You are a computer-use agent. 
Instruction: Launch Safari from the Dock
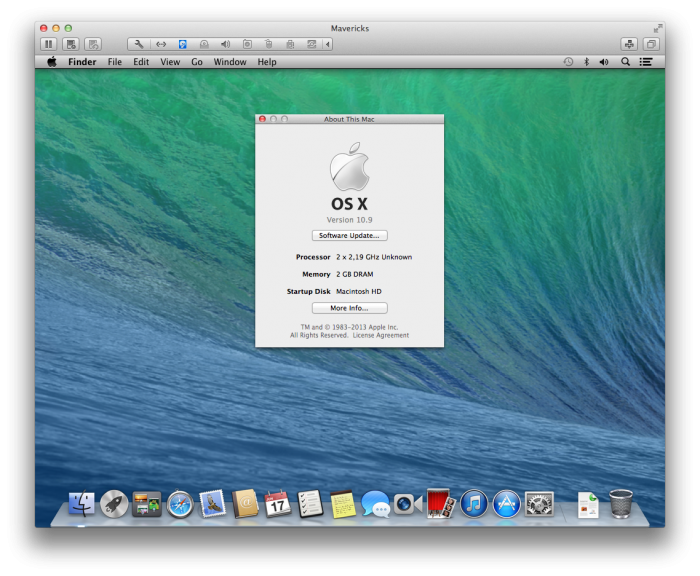[179, 503]
